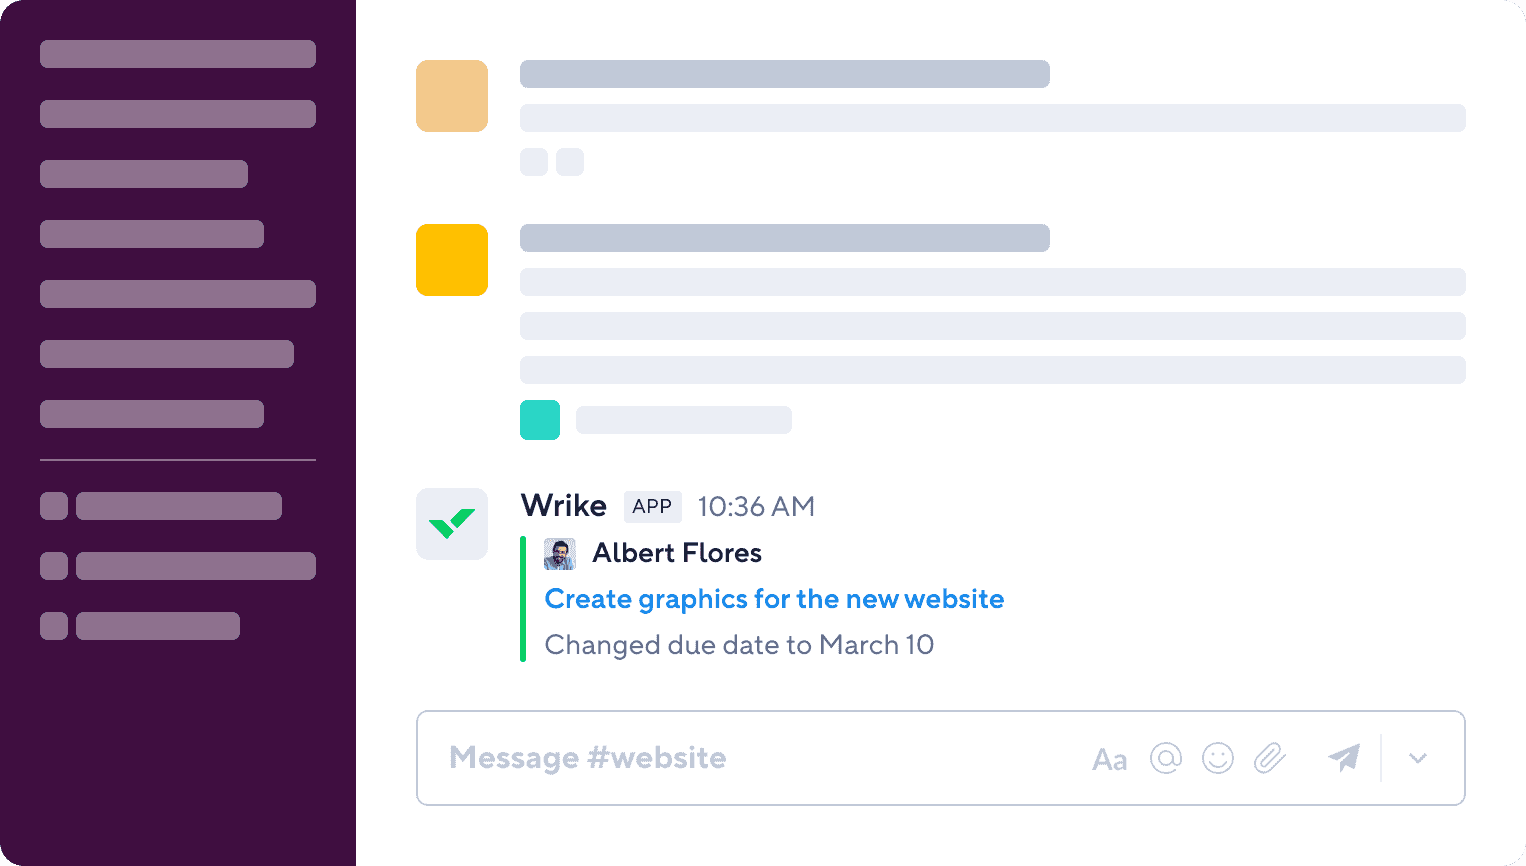Click the yellow avatar of the second message
Image resolution: width=1526 pixels, height=866 pixels.
452,260
